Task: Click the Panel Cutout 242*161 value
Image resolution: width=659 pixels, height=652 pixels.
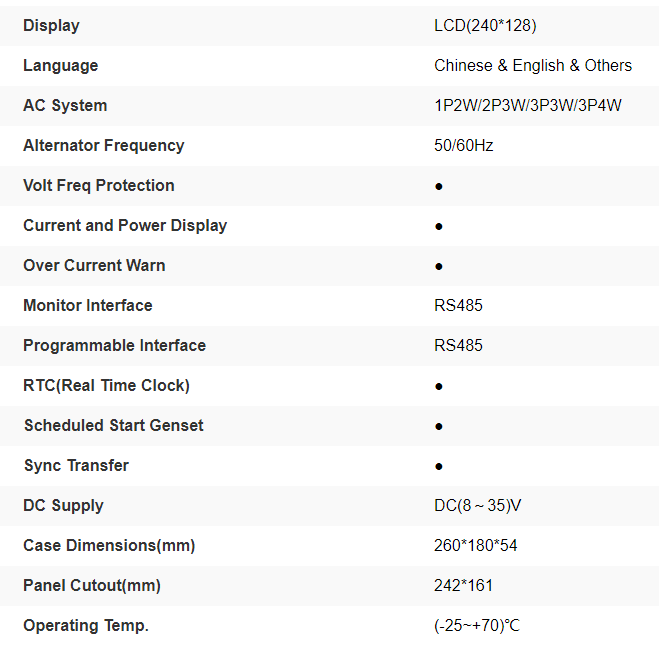Action: pos(463,585)
